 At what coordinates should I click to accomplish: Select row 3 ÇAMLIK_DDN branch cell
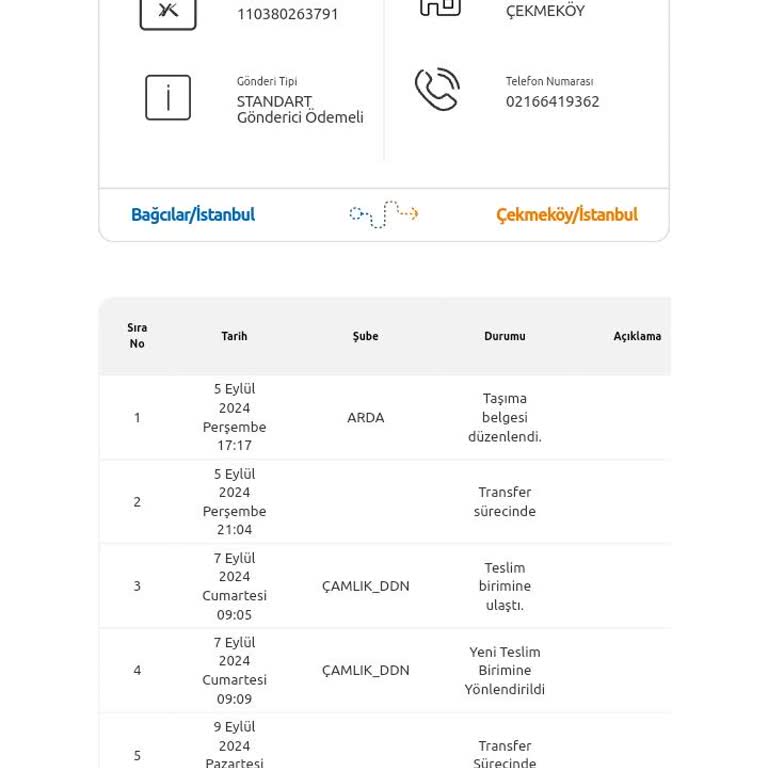point(365,586)
